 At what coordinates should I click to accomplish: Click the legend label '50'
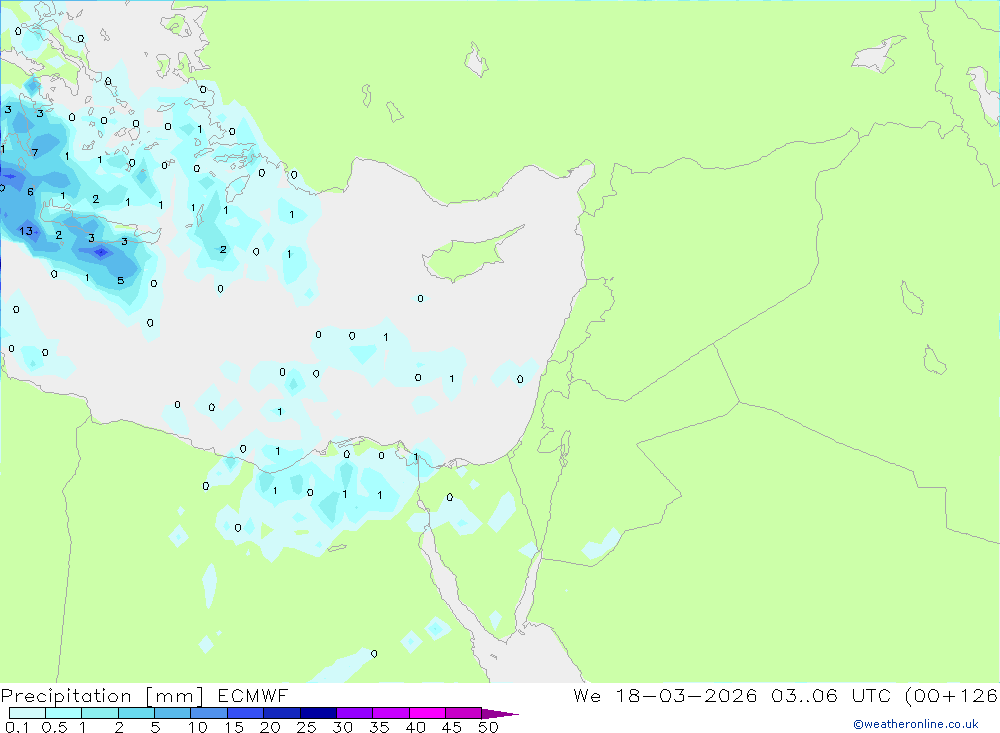(489, 727)
